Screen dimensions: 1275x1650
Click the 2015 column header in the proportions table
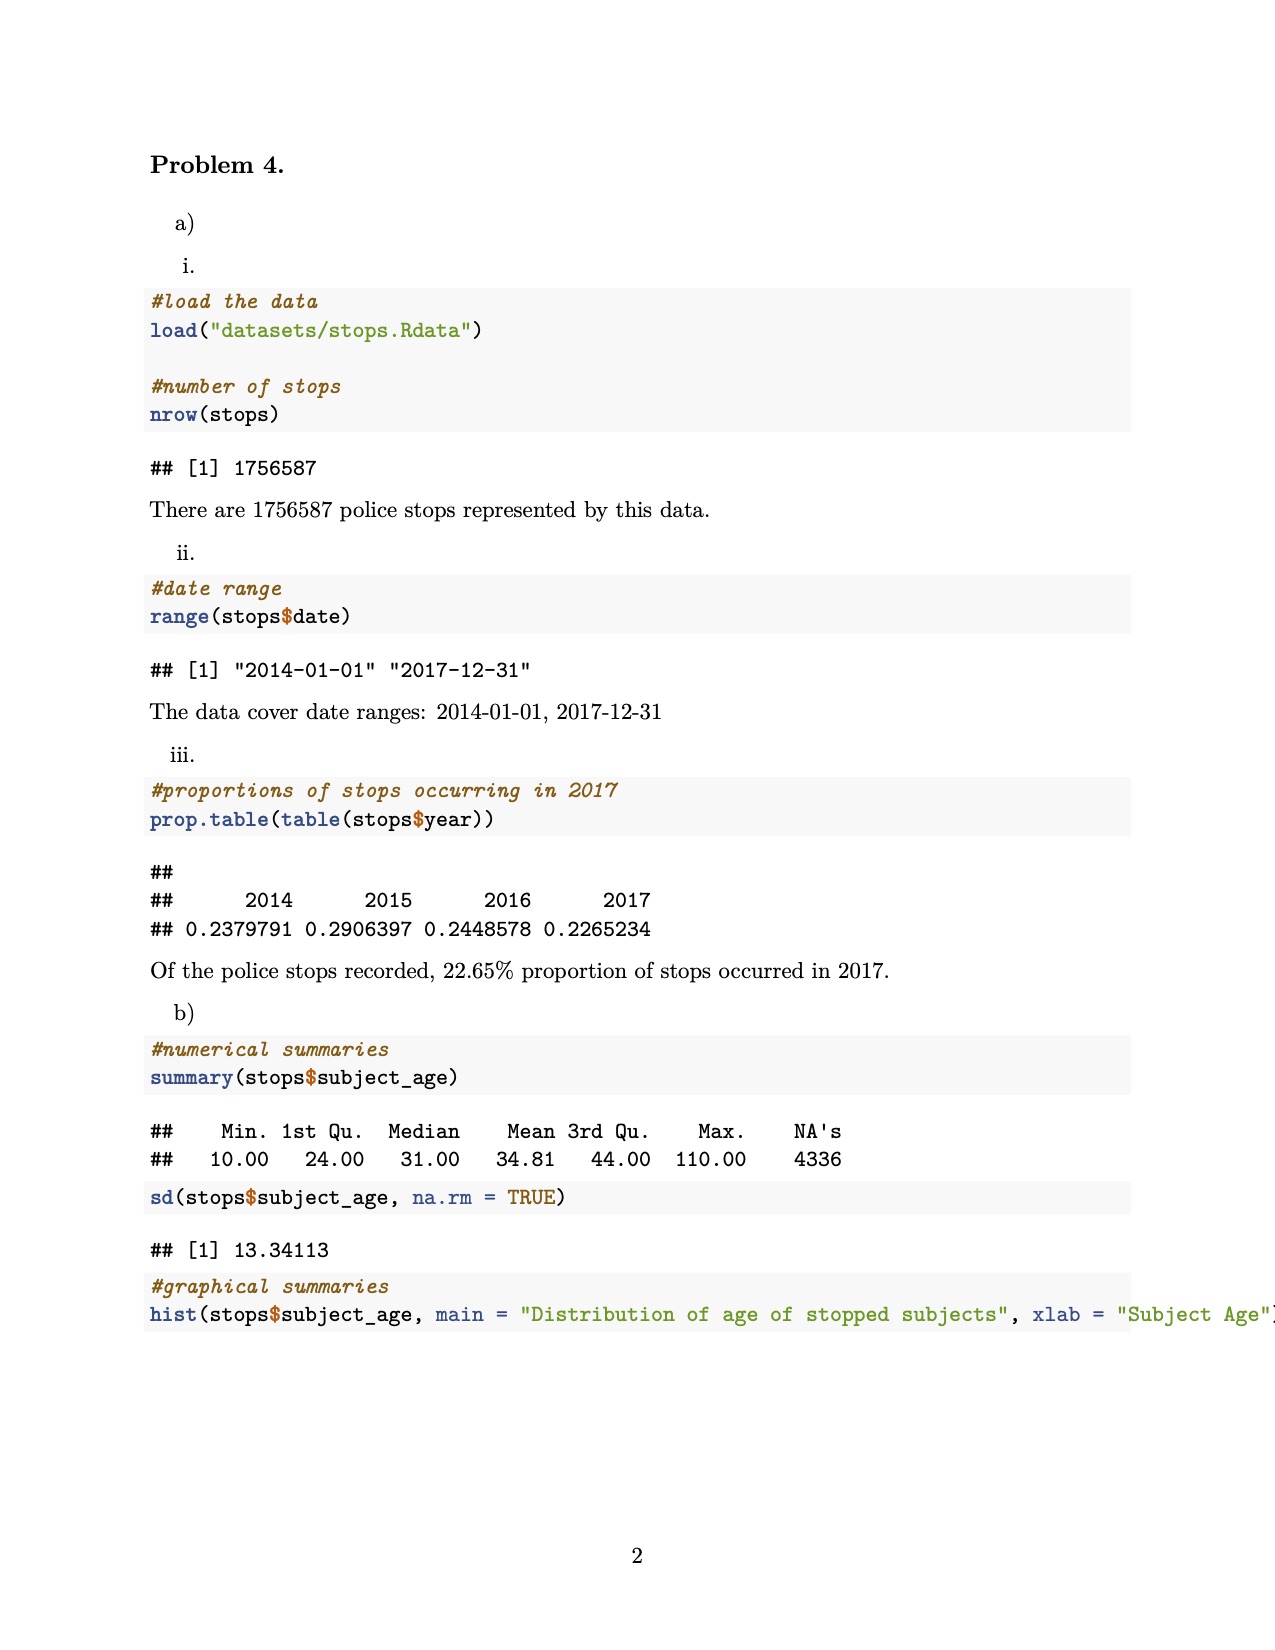click(388, 900)
